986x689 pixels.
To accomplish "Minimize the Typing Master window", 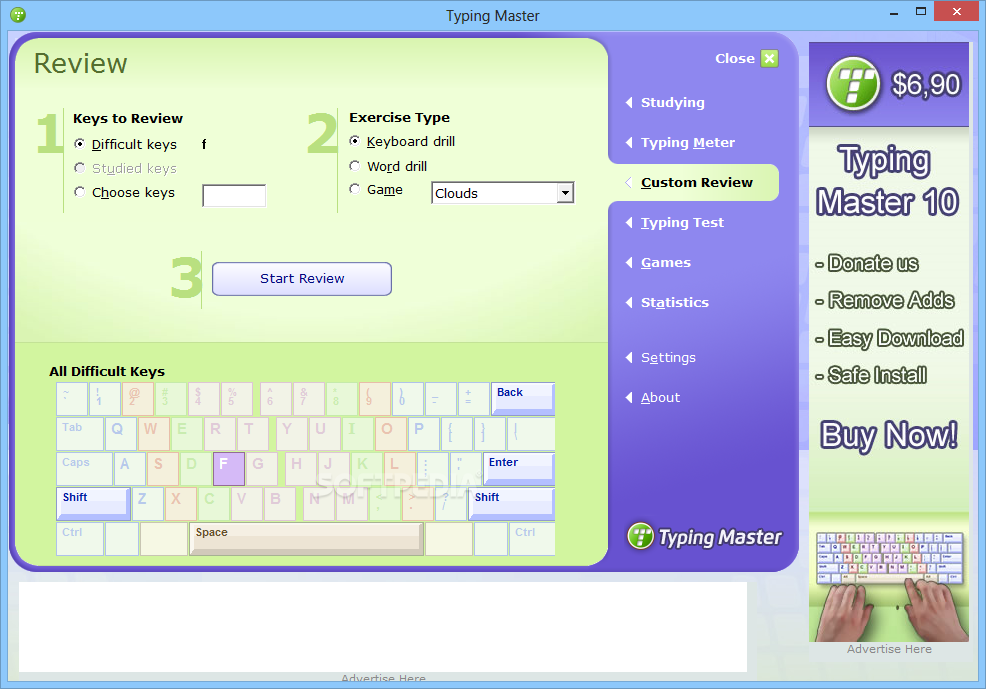I will click(894, 12).
